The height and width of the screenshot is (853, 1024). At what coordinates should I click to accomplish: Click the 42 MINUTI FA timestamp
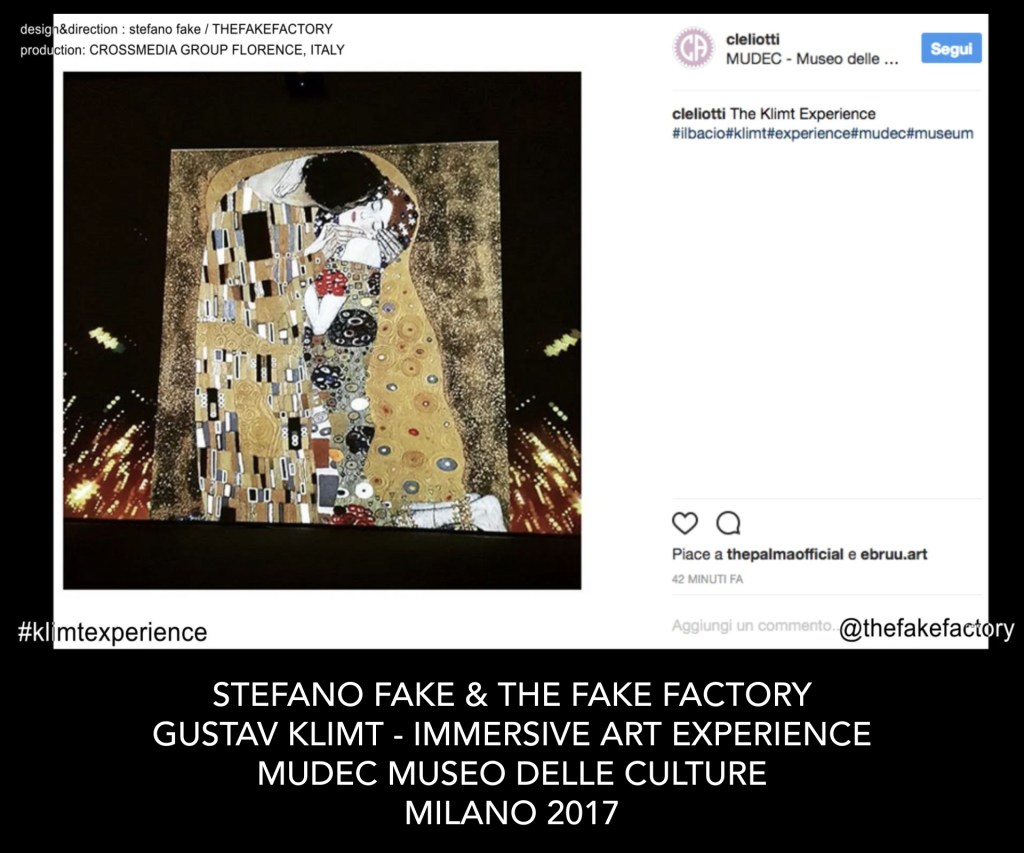click(707, 579)
